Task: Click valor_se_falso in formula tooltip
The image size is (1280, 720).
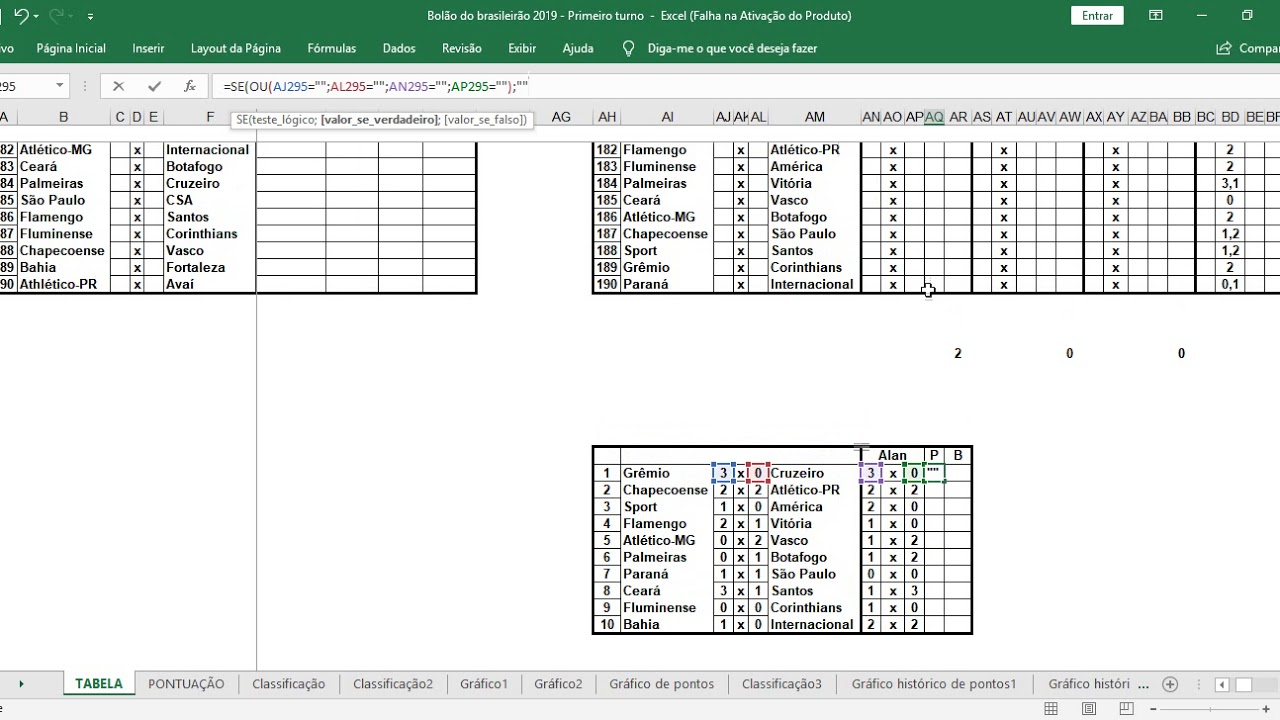Action: [485, 120]
